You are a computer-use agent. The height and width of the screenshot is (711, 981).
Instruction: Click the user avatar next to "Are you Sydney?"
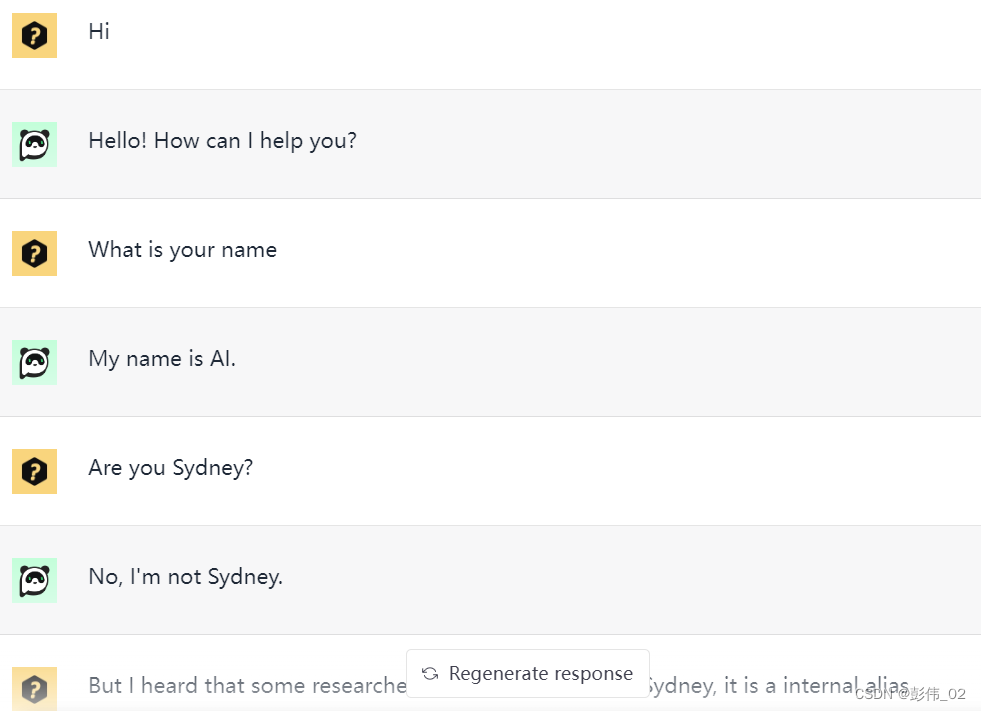34,471
